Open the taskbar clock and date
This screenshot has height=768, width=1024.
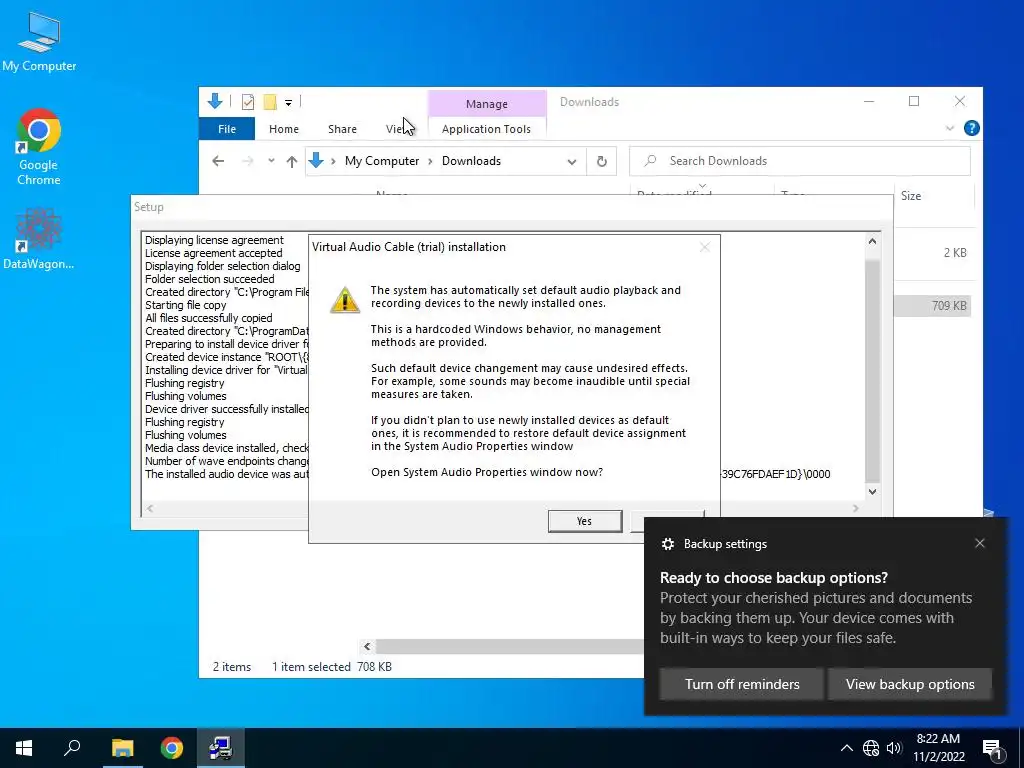coord(938,748)
